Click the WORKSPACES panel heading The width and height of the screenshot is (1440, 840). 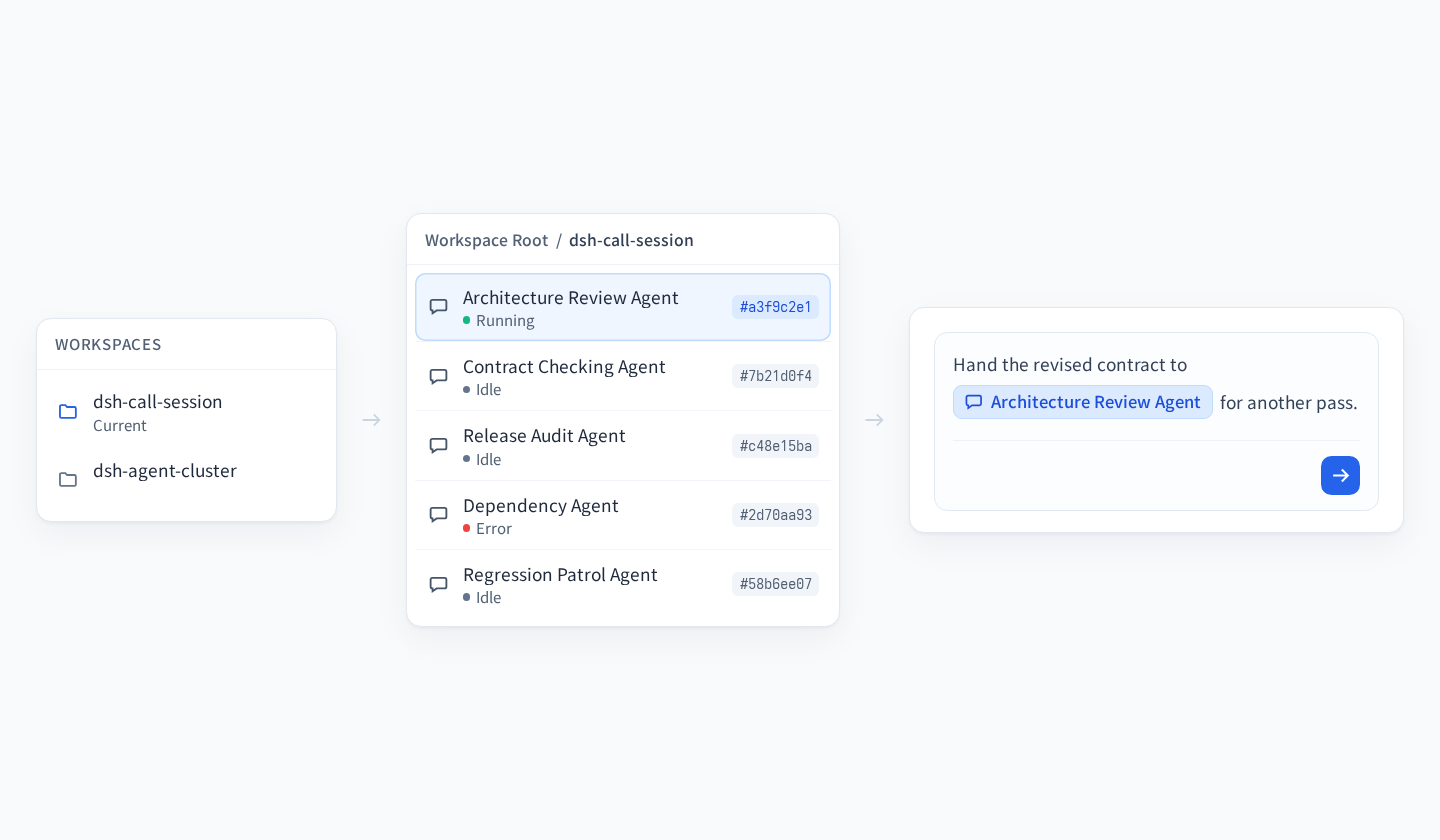tap(108, 345)
